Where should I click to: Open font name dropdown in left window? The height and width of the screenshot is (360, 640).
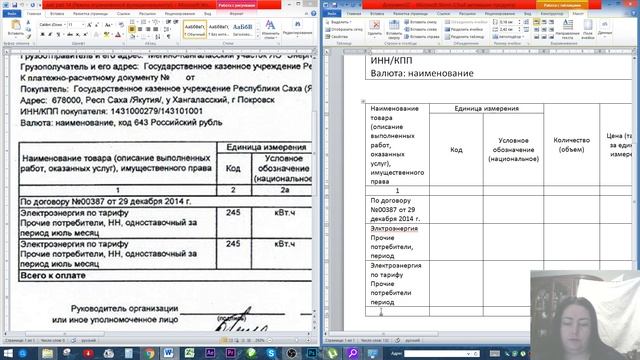tap(65, 25)
